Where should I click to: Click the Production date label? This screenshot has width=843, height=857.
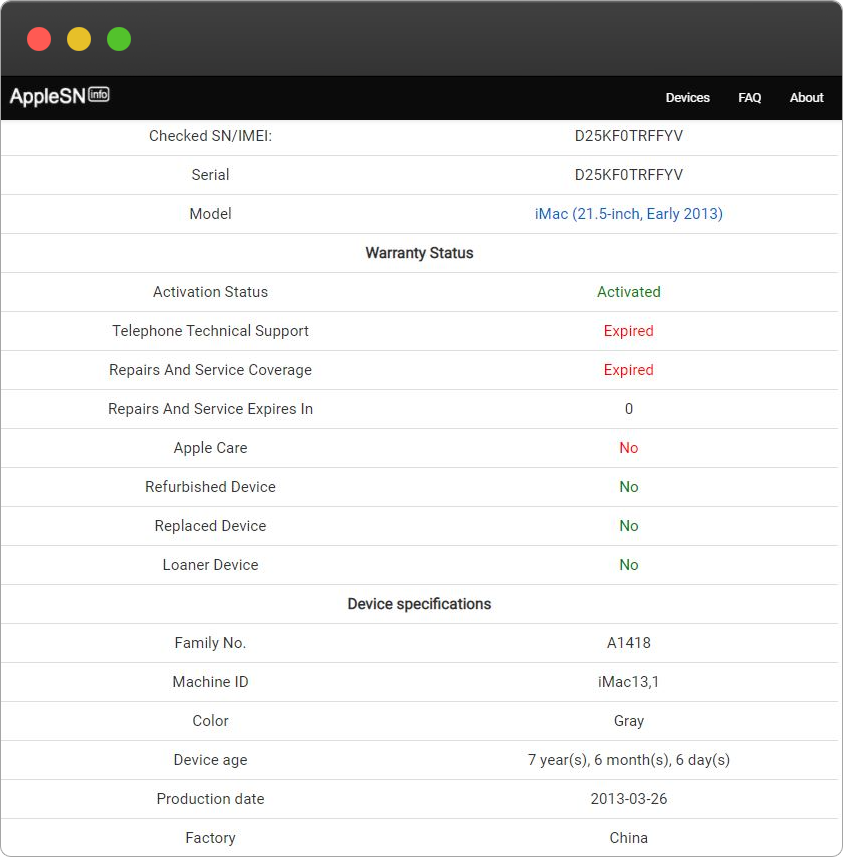click(x=210, y=799)
